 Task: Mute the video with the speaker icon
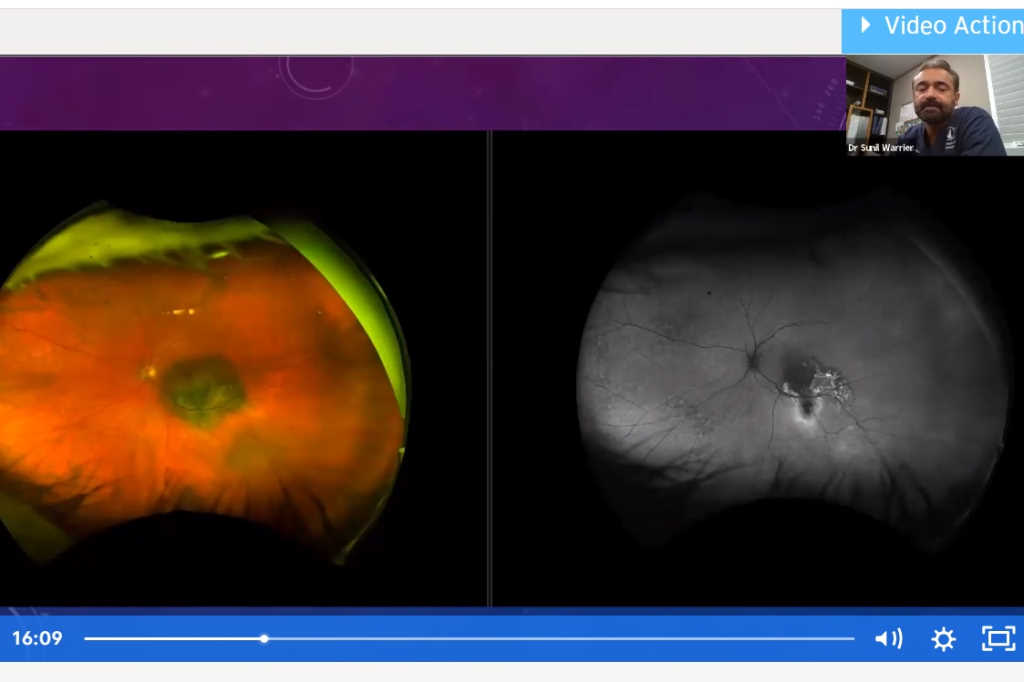tap(888, 639)
